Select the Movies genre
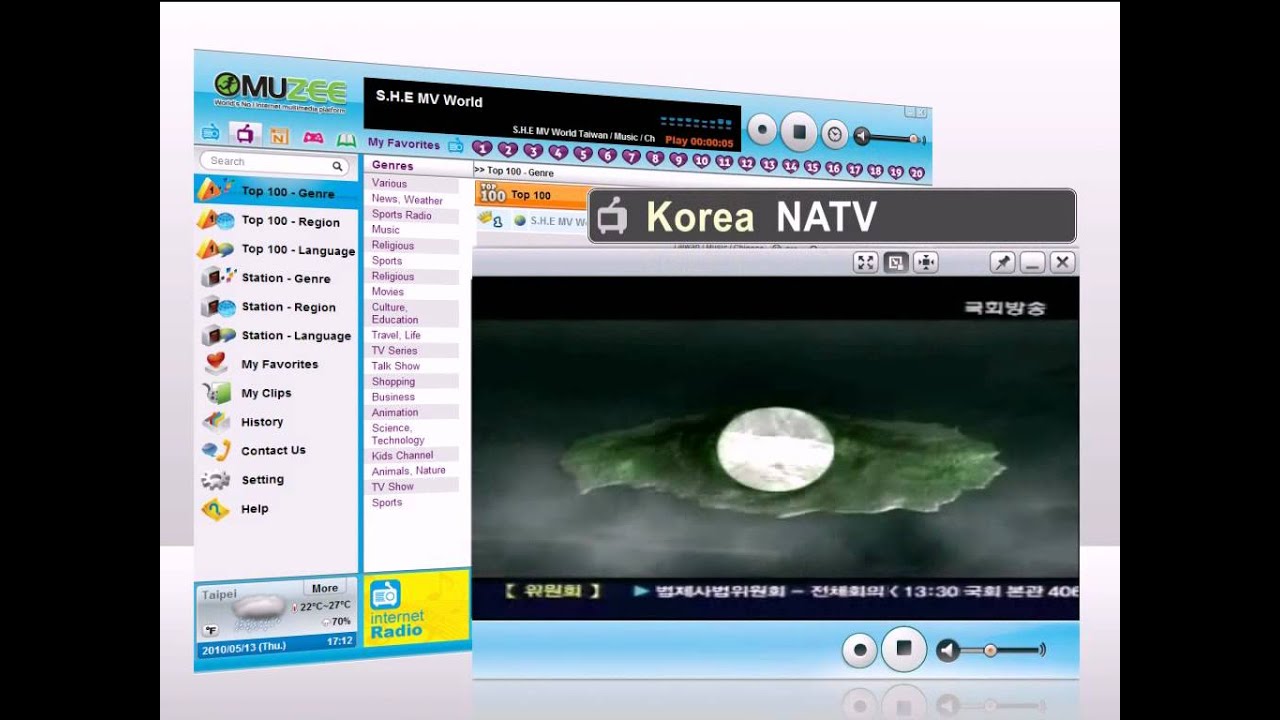 pos(388,292)
